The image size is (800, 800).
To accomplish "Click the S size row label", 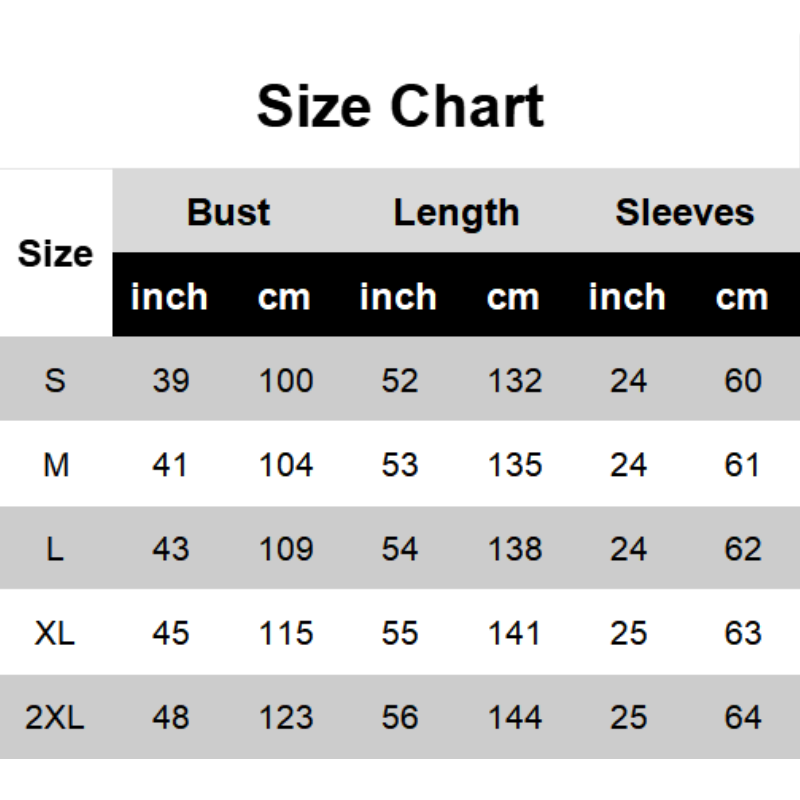I will (55, 380).
